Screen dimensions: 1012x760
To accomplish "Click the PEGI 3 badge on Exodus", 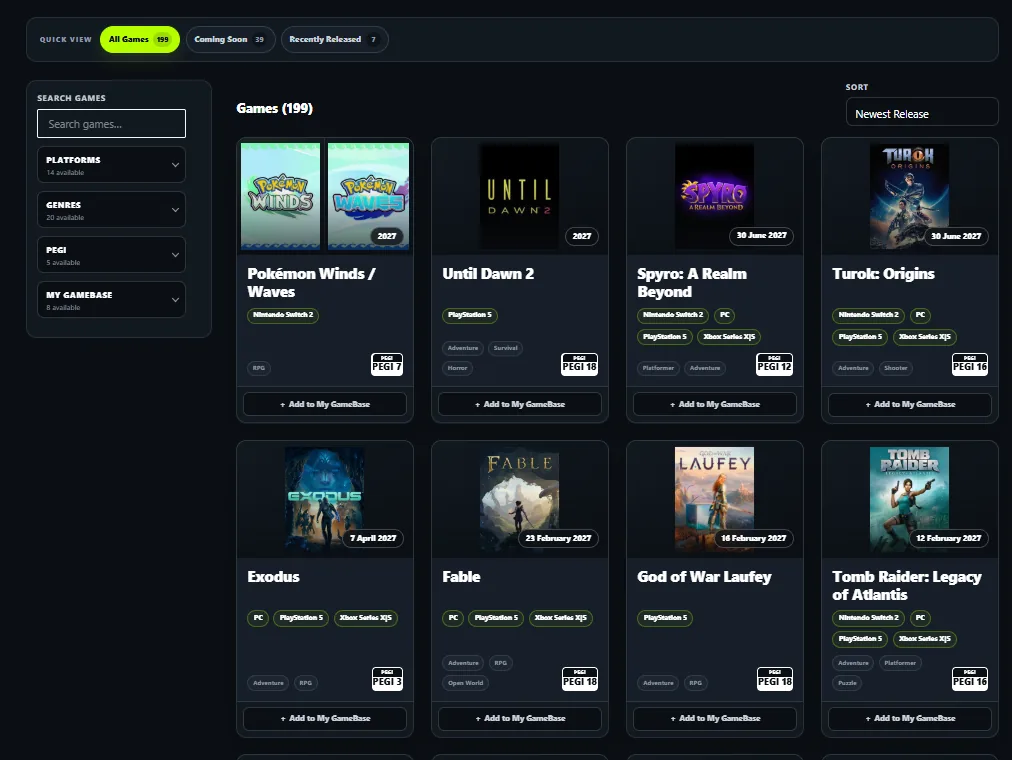I will pos(387,679).
